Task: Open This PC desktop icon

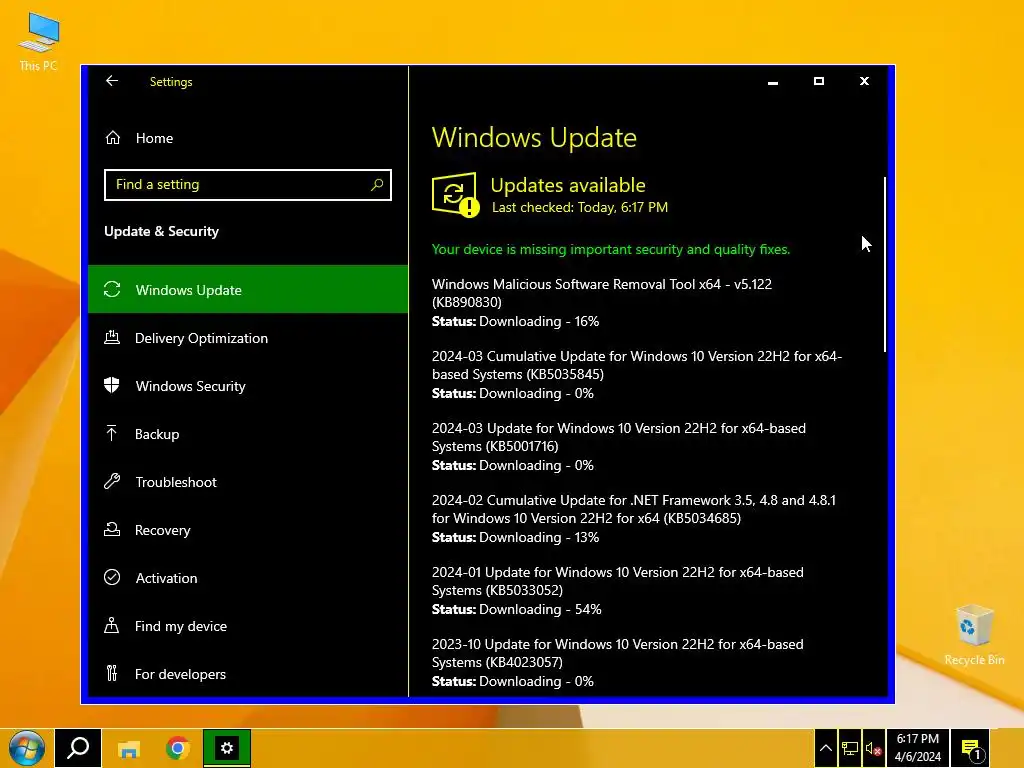Action: pyautogui.click(x=39, y=42)
